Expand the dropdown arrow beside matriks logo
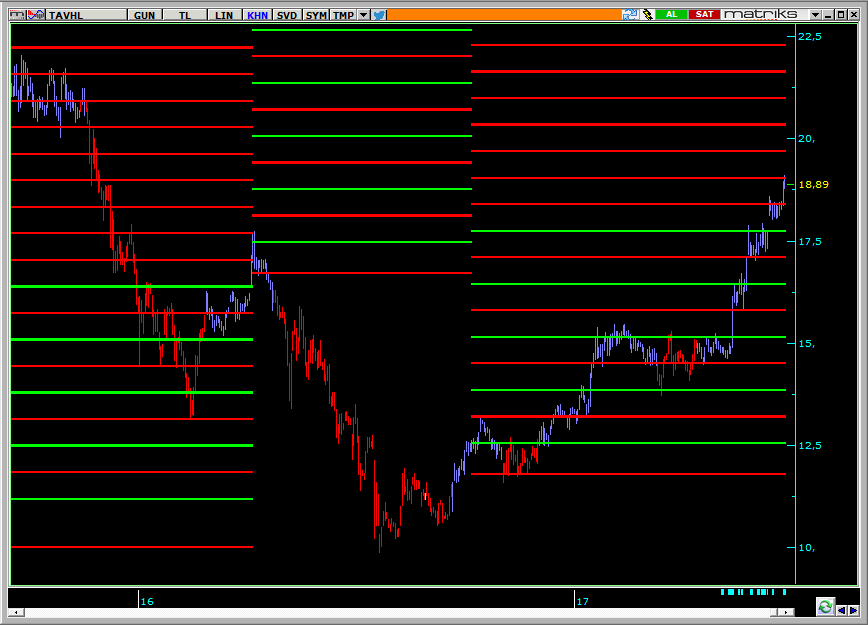This screenshot has width=868, height=625. (x=815, y=15)
